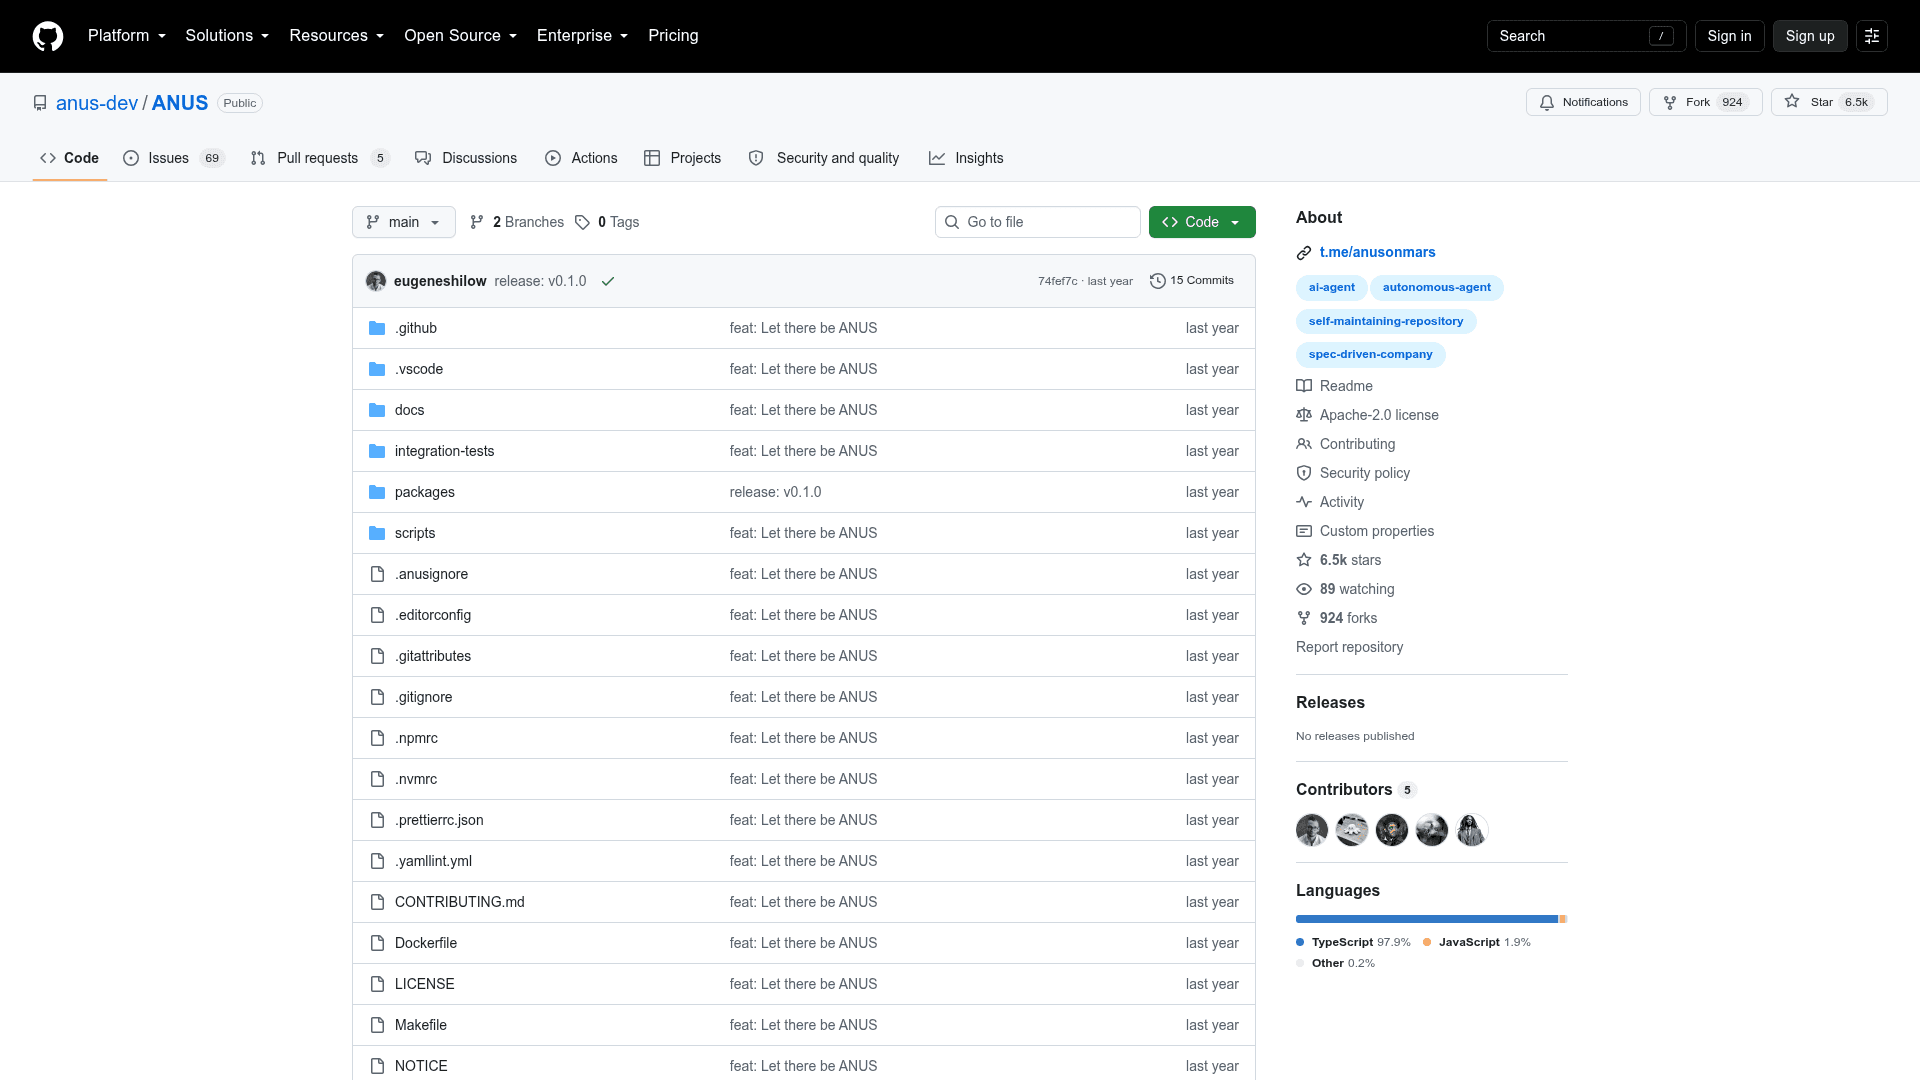Image resolution: width=1920 pixels, height=1080 pixels.
Task: Click the JavaScript 1.9% language entry
Action: pyautogui.click(x=1477, y=942)
